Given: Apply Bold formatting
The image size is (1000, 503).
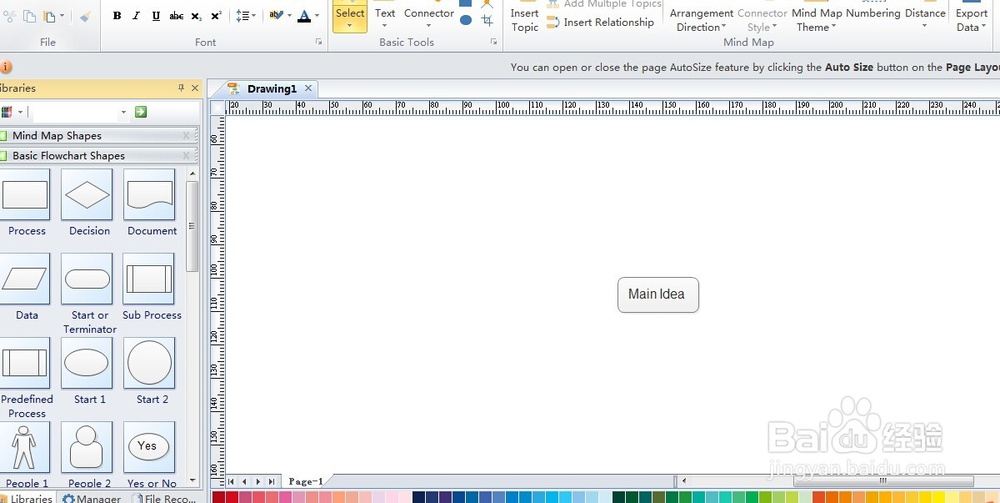Looking at the screenshot, I should [x=117, y=16].
